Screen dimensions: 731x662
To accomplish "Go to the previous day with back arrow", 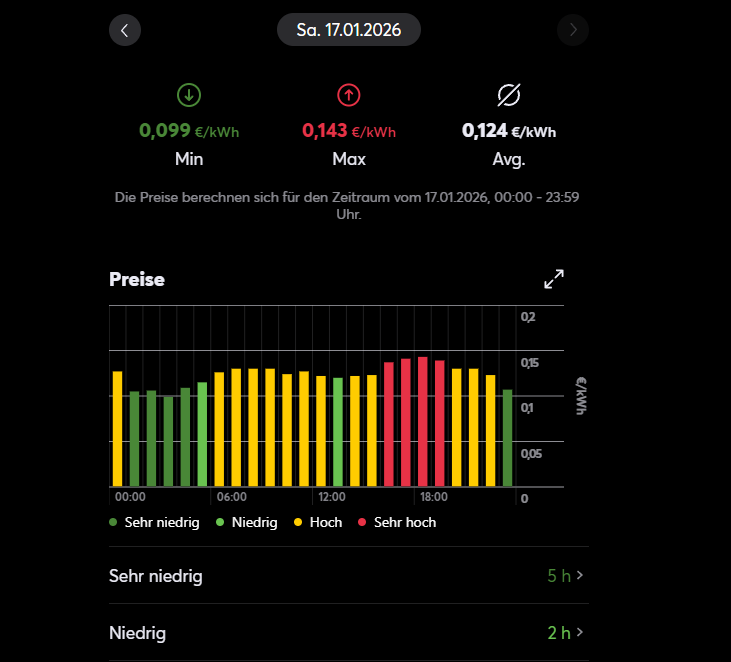I will (125, 30).
